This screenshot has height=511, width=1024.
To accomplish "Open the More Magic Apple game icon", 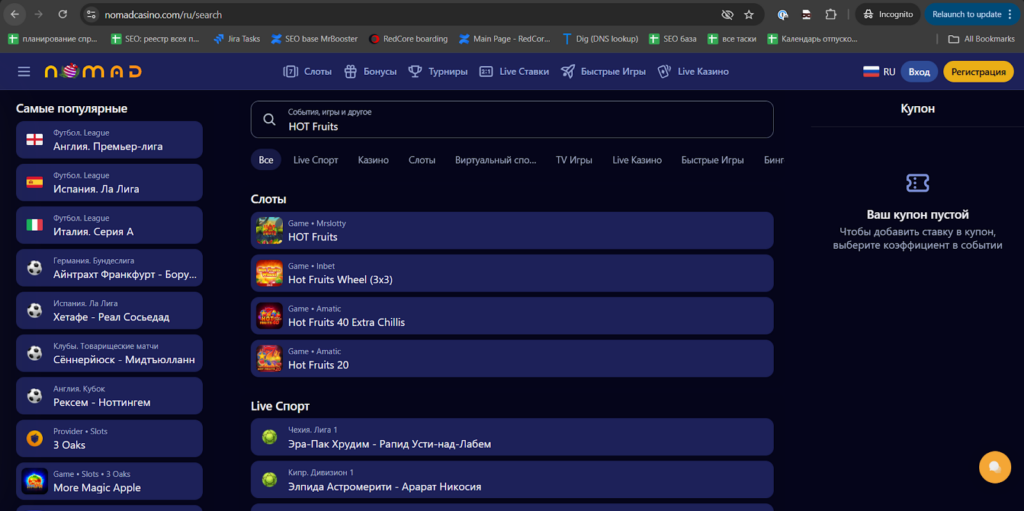I will [35, 482].
